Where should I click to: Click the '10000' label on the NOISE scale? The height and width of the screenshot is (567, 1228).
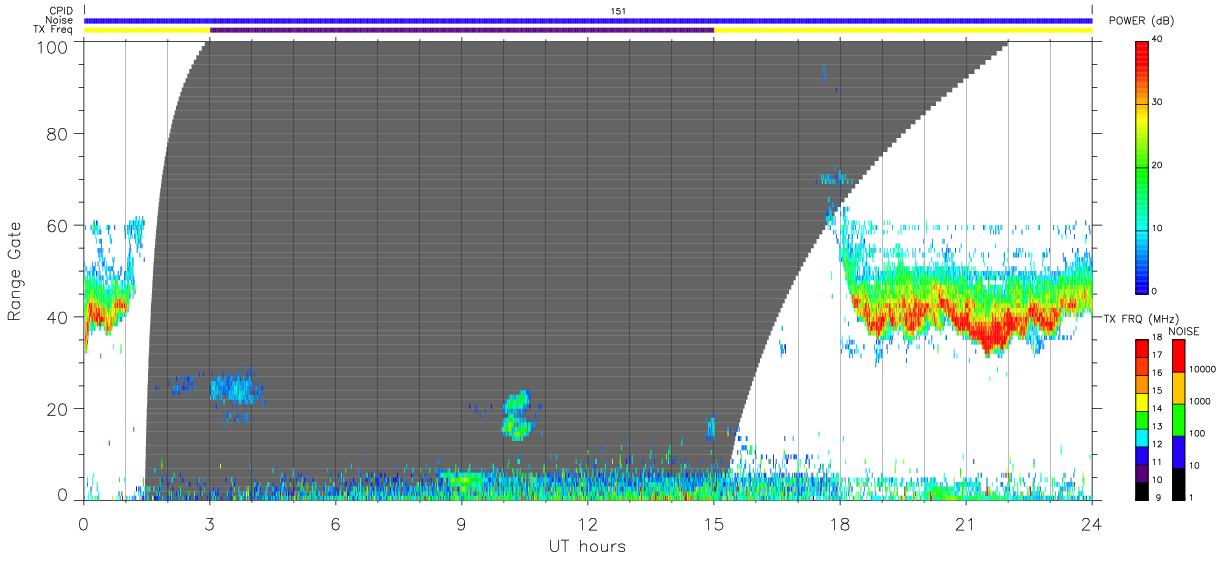(1205, 371)
